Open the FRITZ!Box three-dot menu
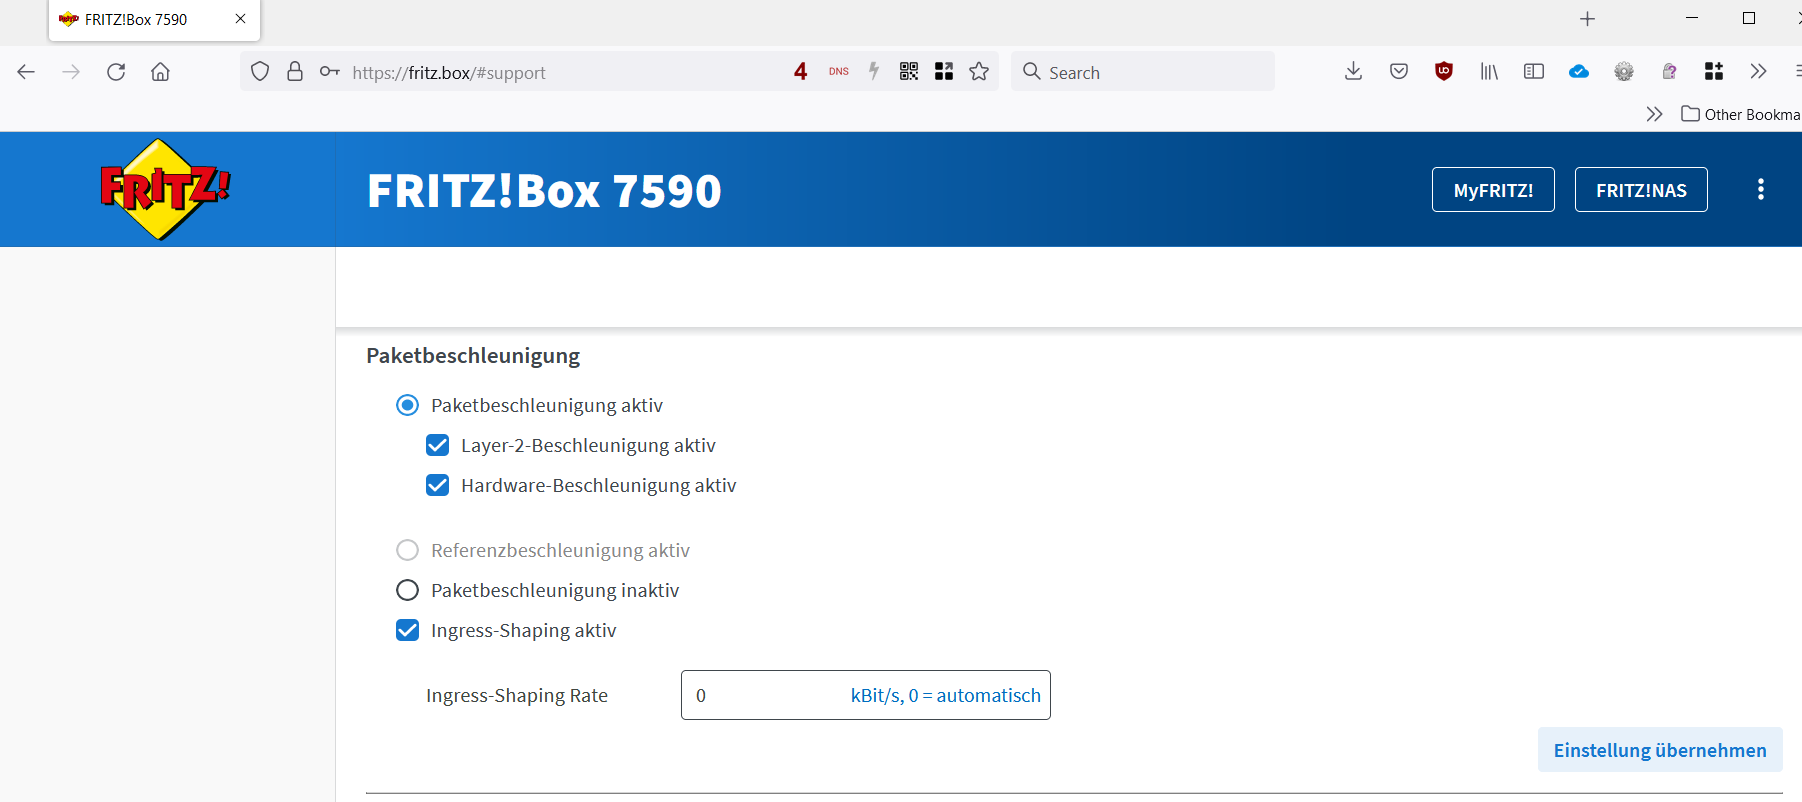This screenshot has height=802, width=1802. (x=1761, y=189)
